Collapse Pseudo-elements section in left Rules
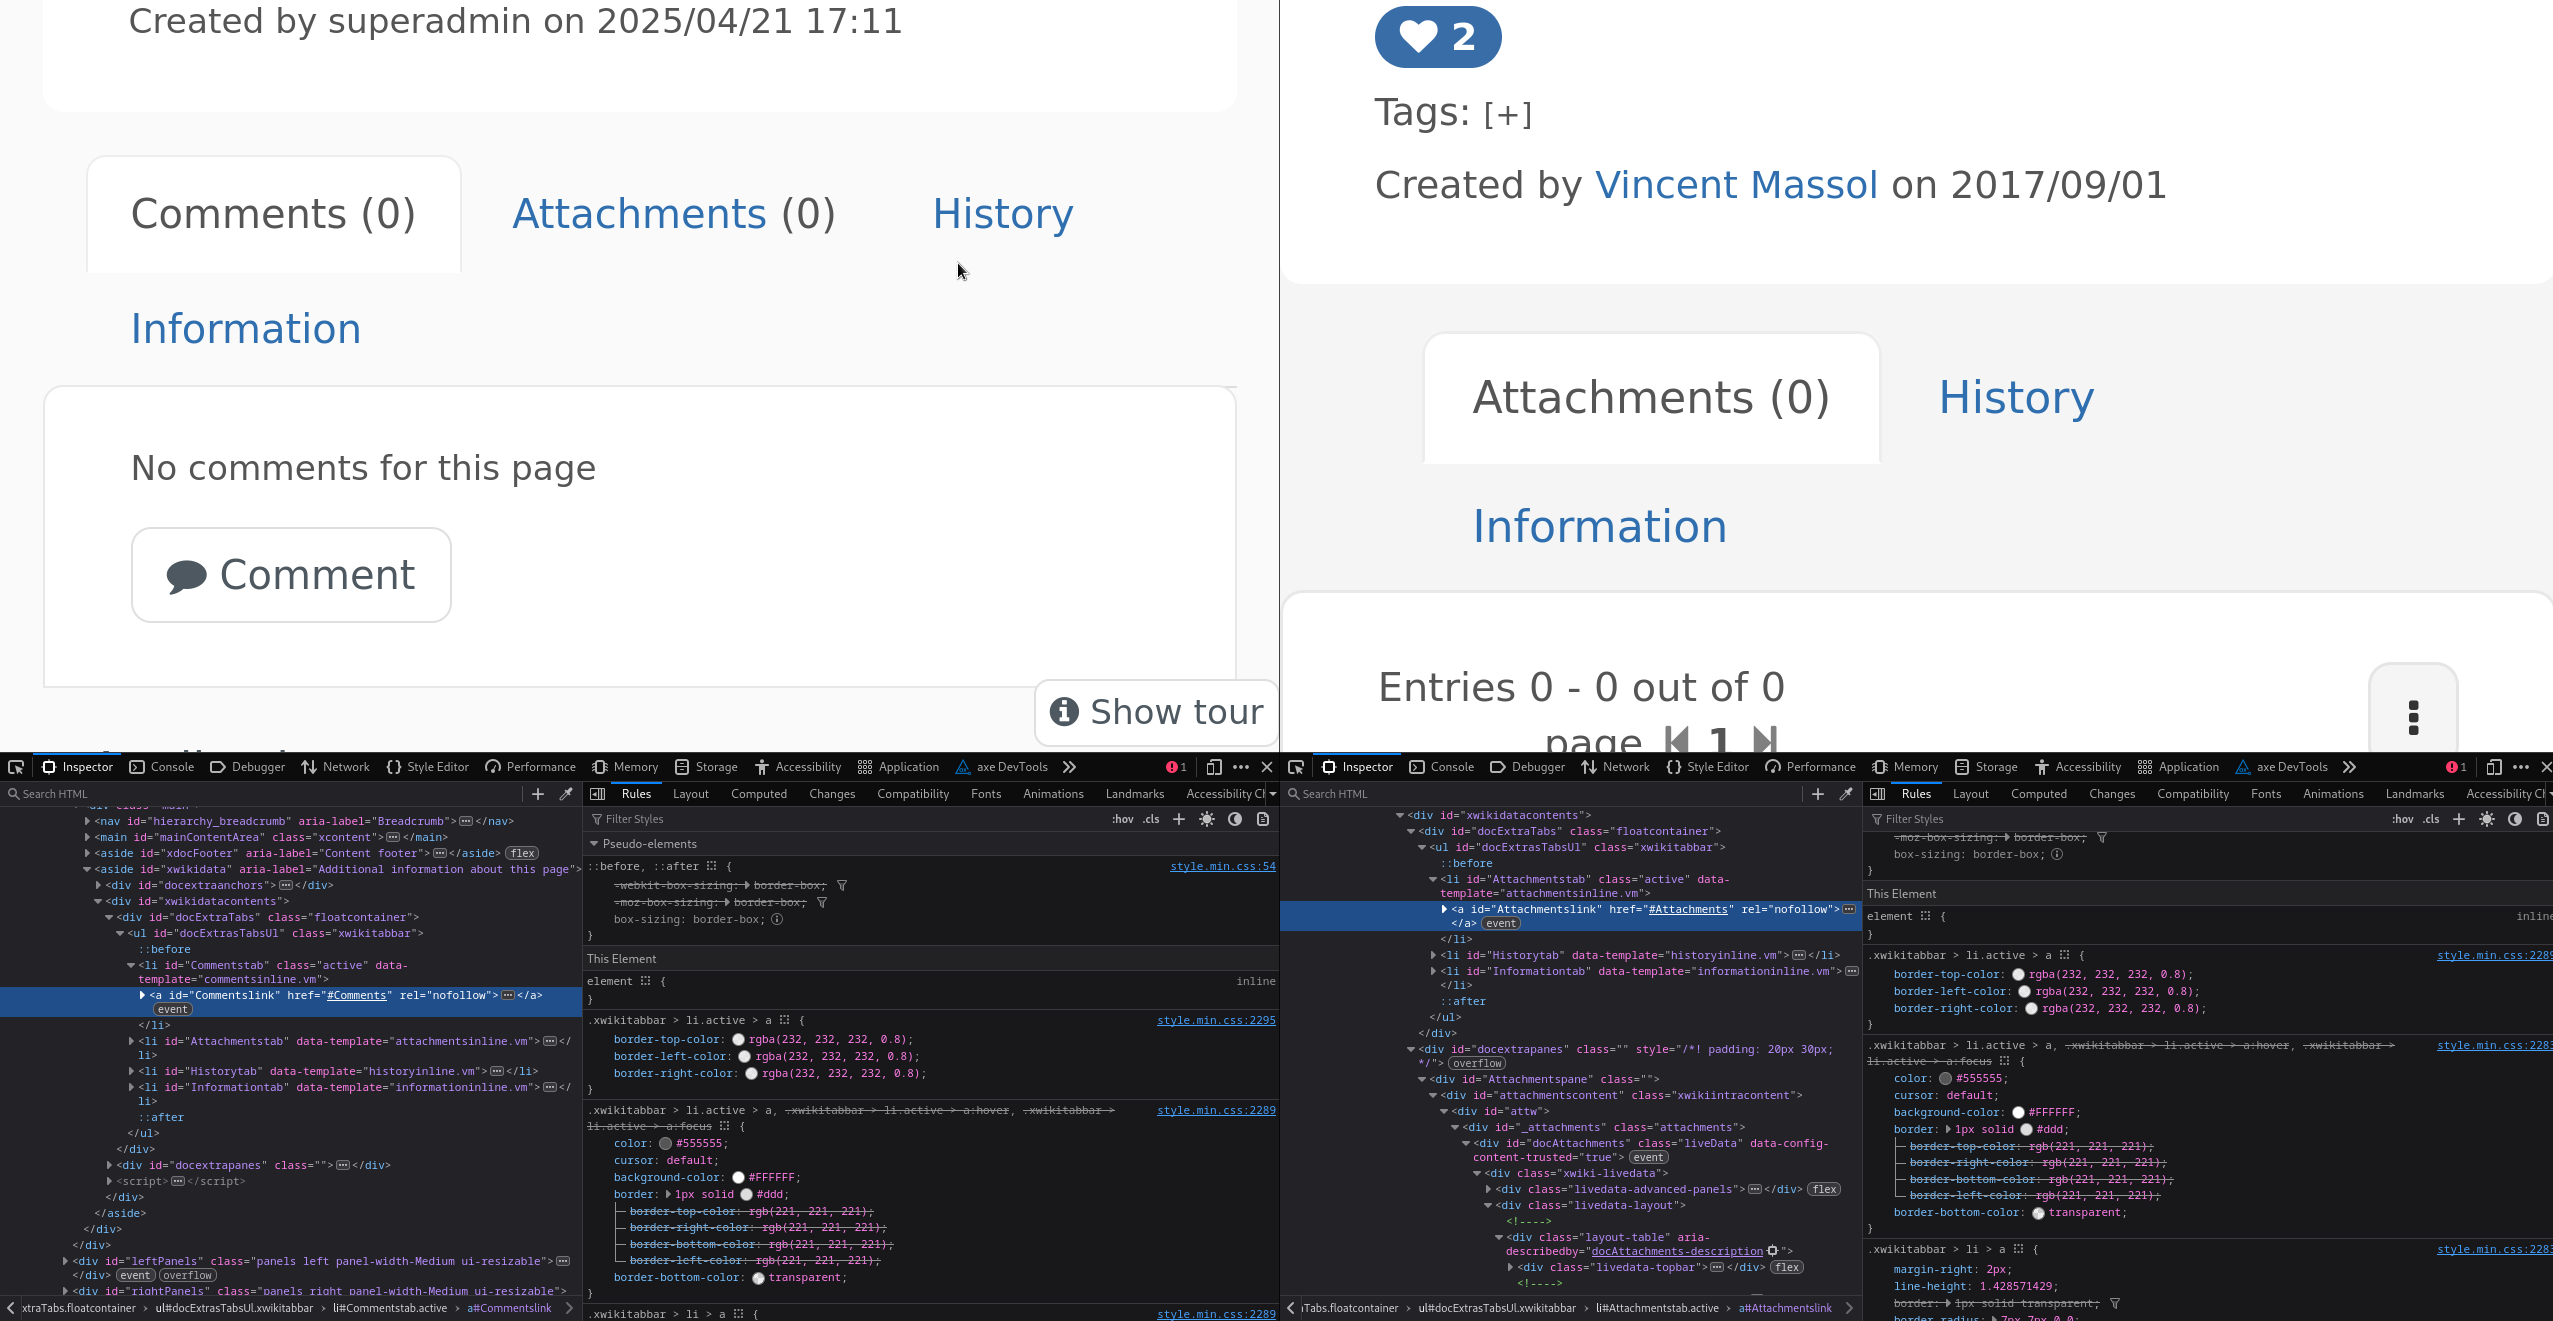This screenshot has height=1321, width=2553. point(594,844)
